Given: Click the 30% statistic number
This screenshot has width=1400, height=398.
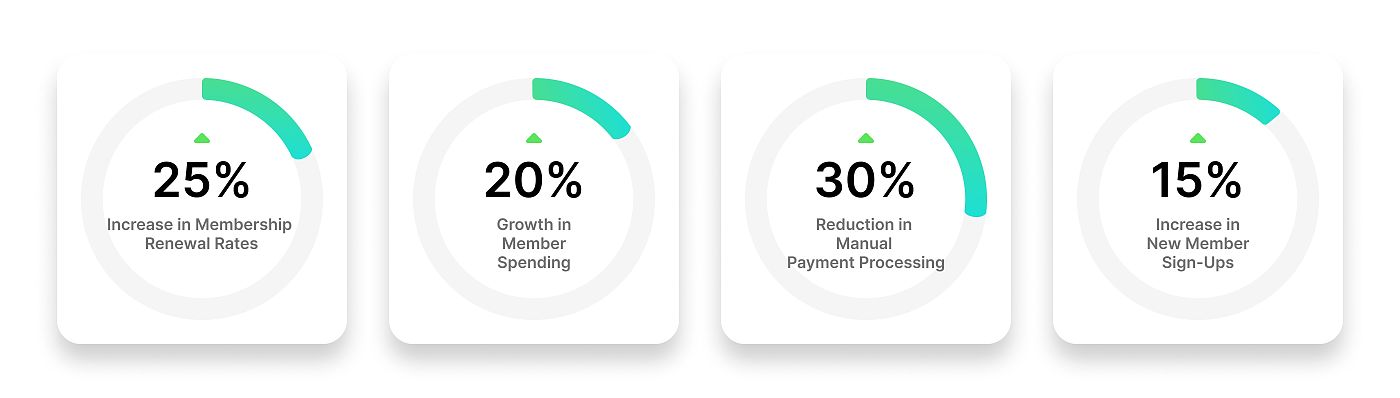Looking at the screenshot, I should pos(866,181).
